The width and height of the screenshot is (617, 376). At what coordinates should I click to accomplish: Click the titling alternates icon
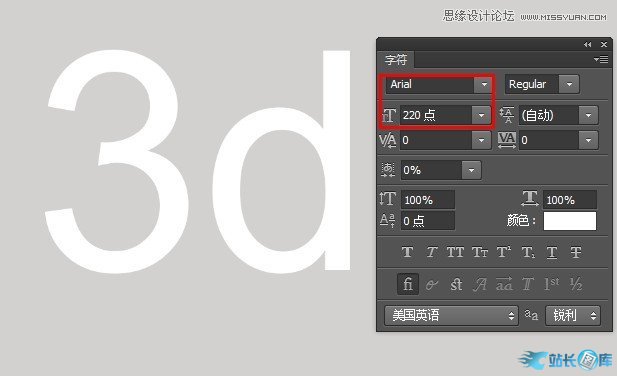pyautogui.click(x=528, y=284)
